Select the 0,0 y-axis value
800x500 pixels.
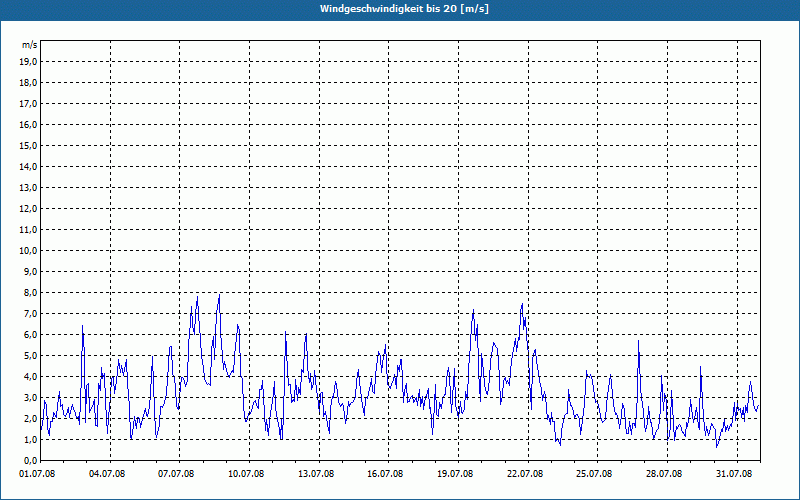tap(31, 460)
